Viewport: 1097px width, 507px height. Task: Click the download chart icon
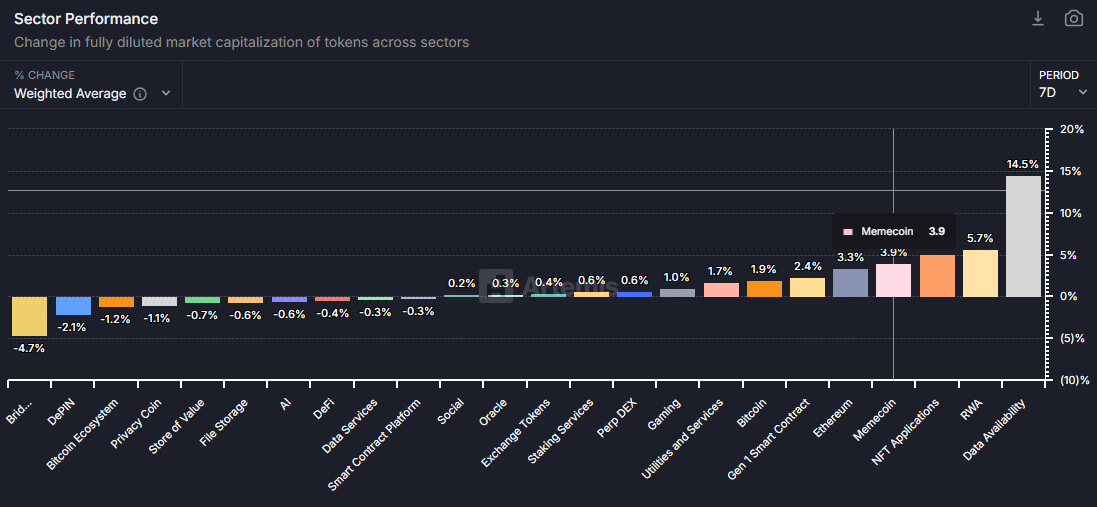pyautogui.click(x=1038, y=19)
